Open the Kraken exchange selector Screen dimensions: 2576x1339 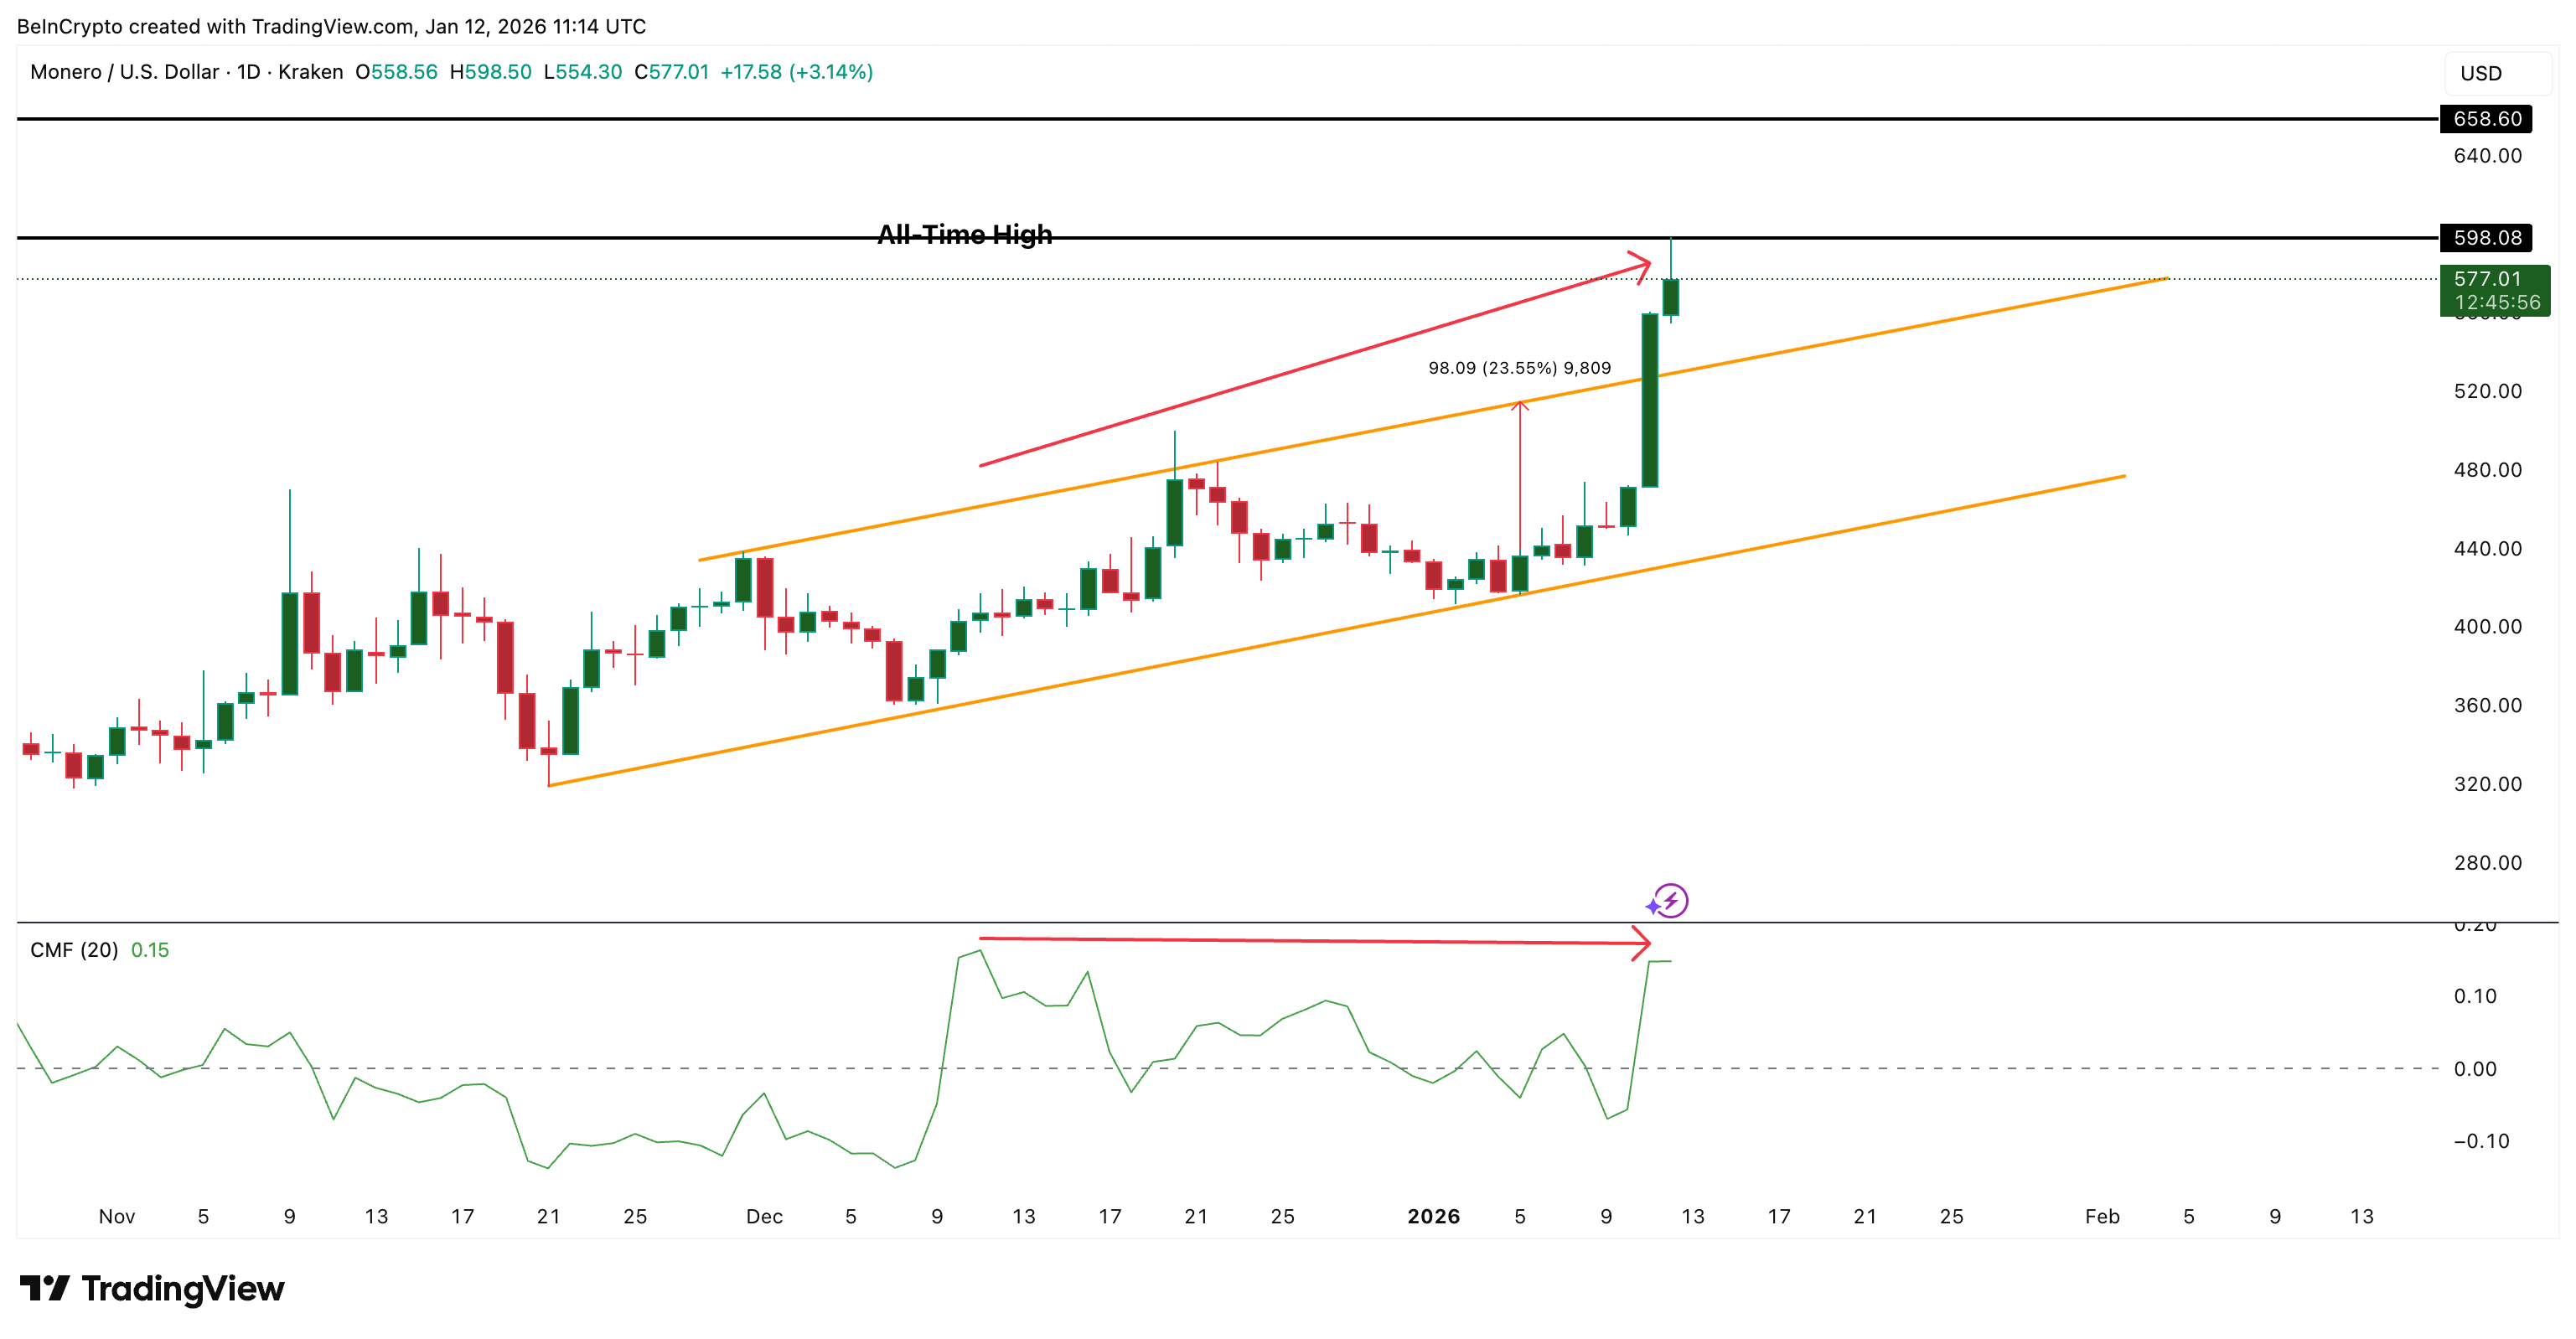313,72
